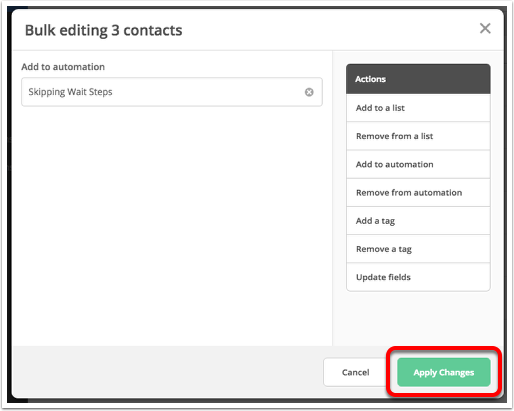Viewport: 514px width, 411px height.
Task: Click blank sidebar space beneath Update fields
Action: pos(418,318)
